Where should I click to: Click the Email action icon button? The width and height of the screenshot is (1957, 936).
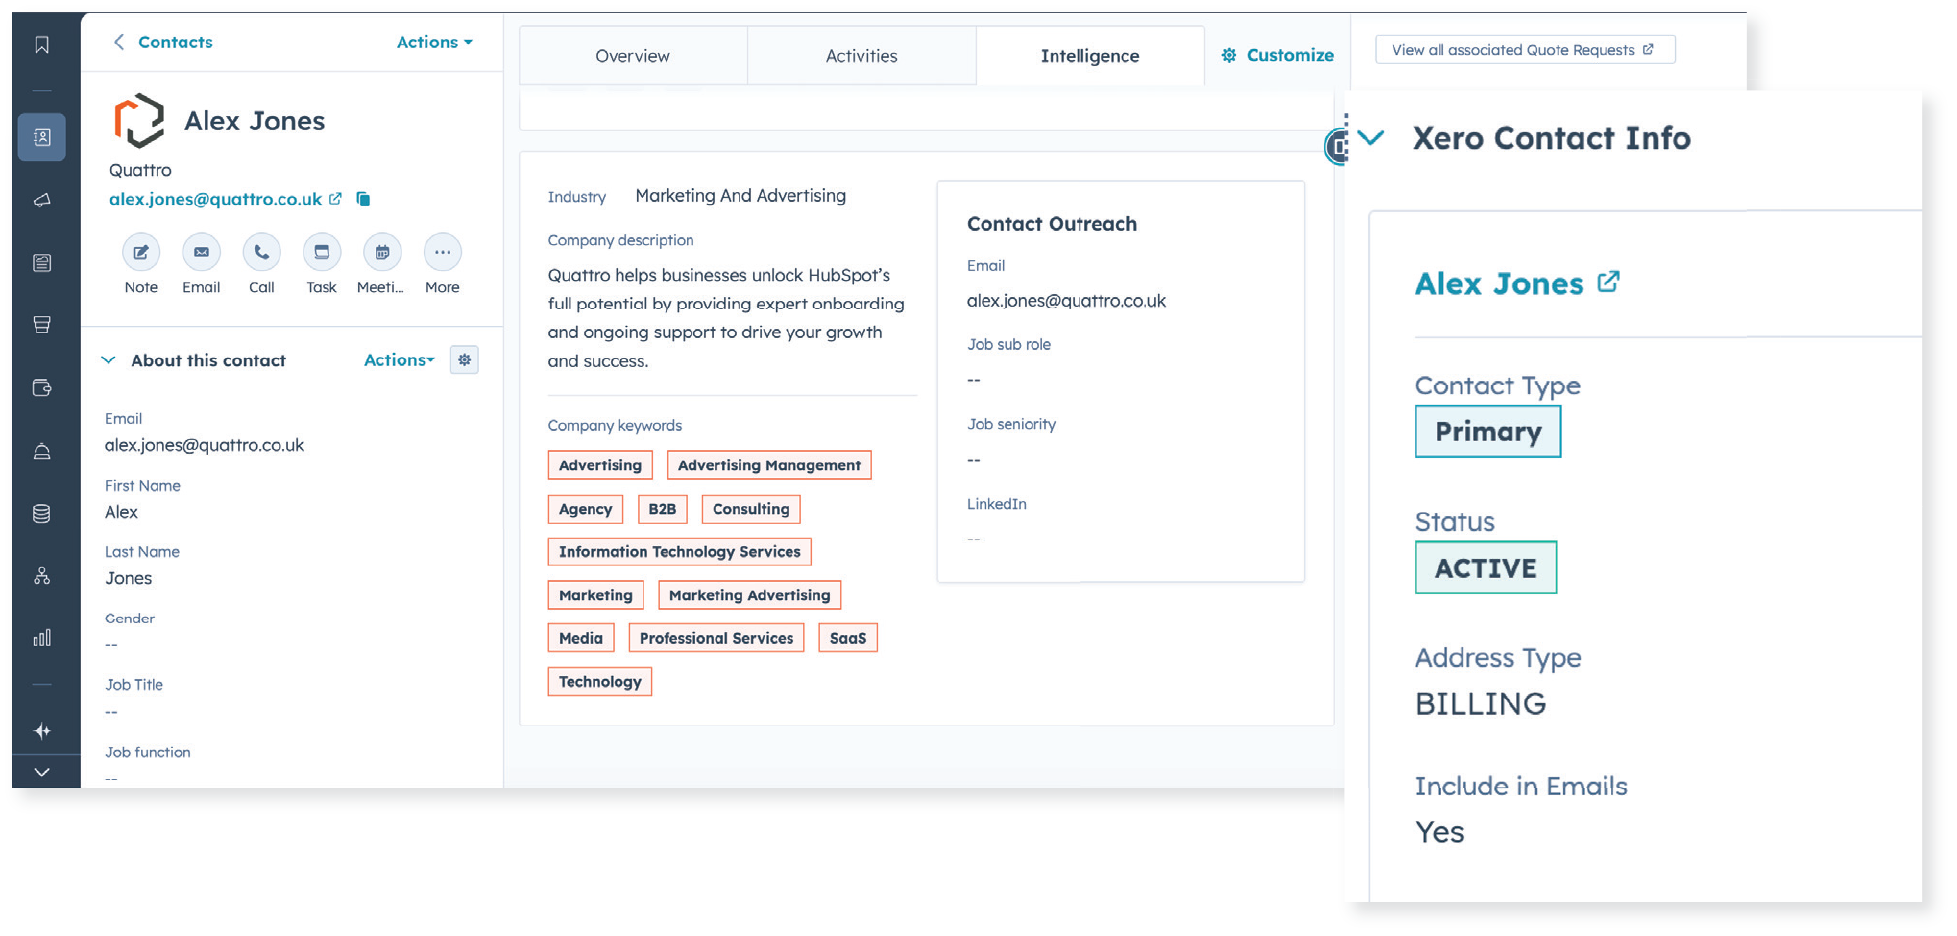(x=201, y=252)
